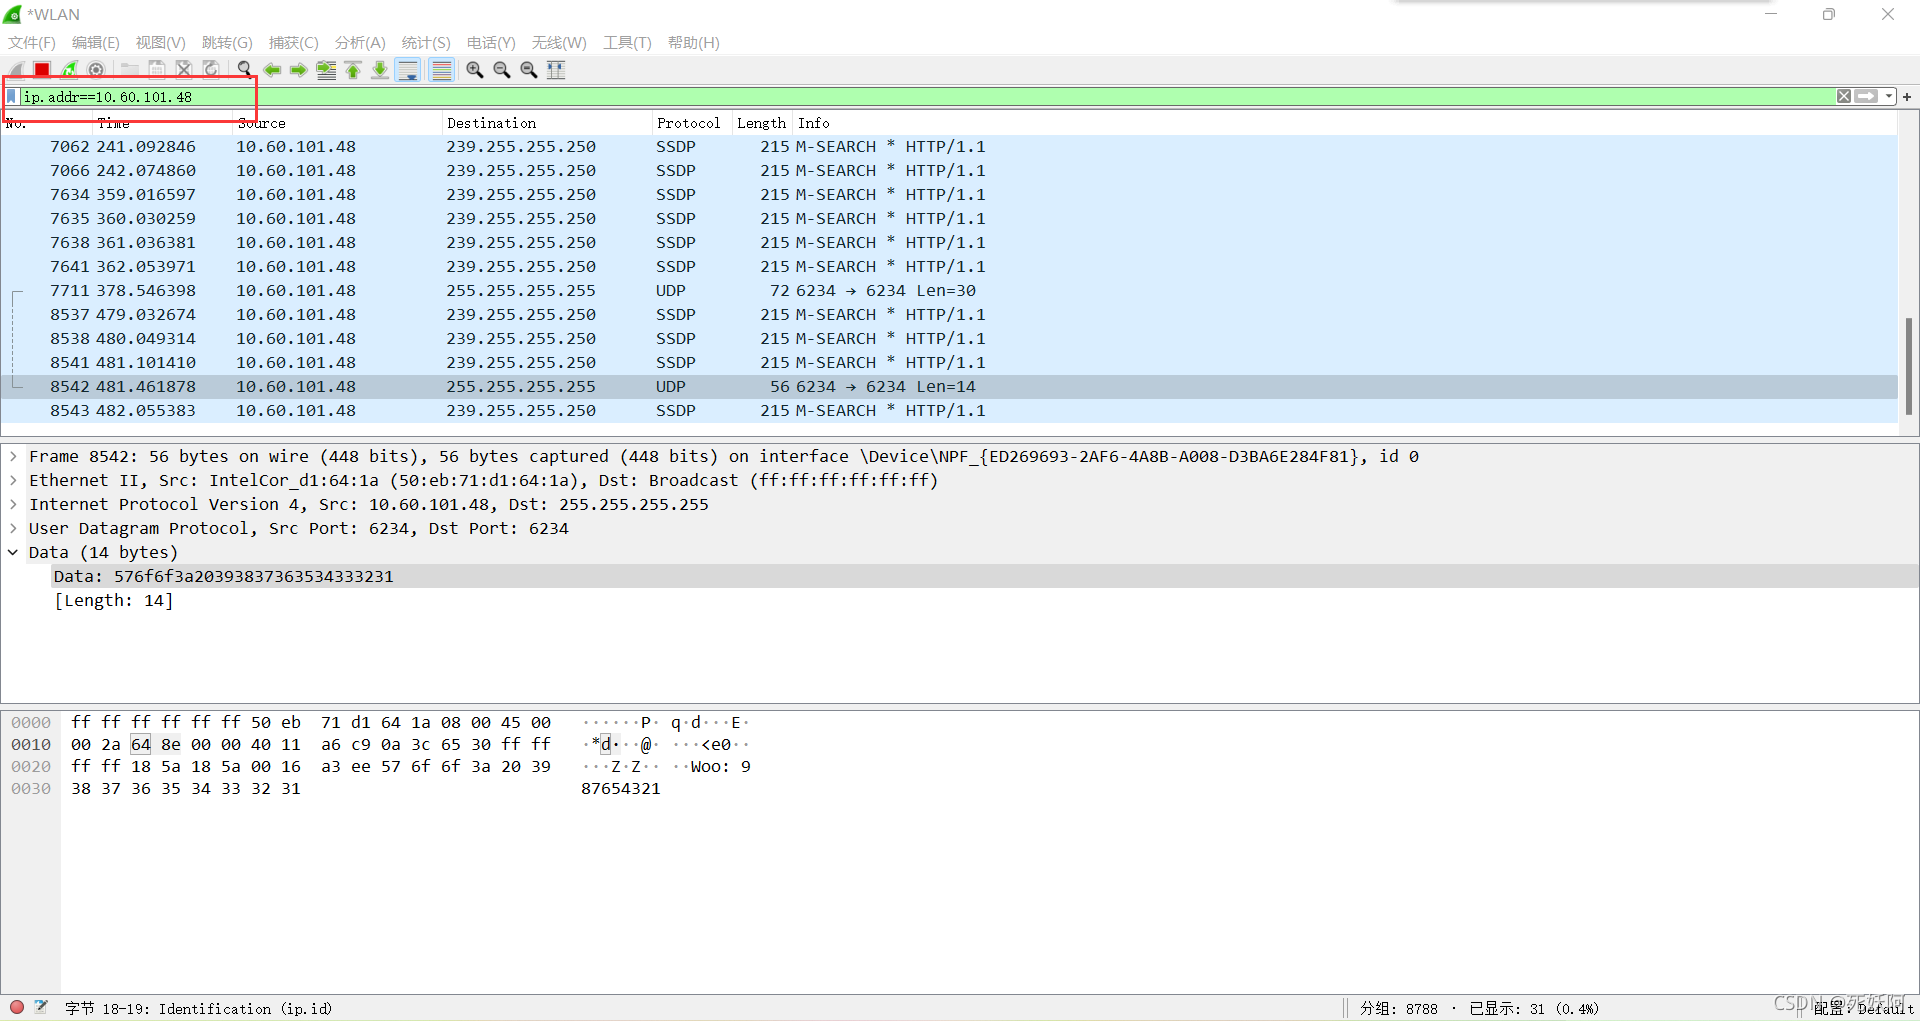Select packet 7062 SSDP row
1920x1021 pixels.
pyautogui.click(x=949, y=146)
